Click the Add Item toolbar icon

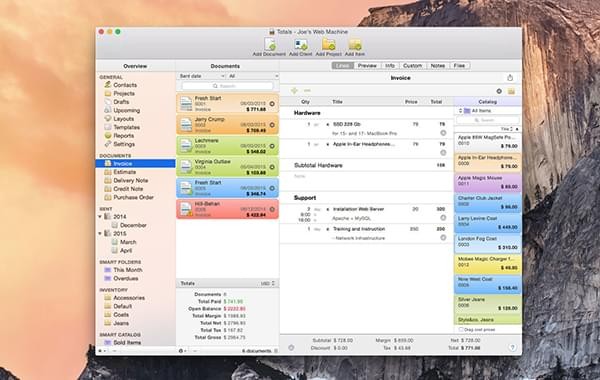point(355,44)
